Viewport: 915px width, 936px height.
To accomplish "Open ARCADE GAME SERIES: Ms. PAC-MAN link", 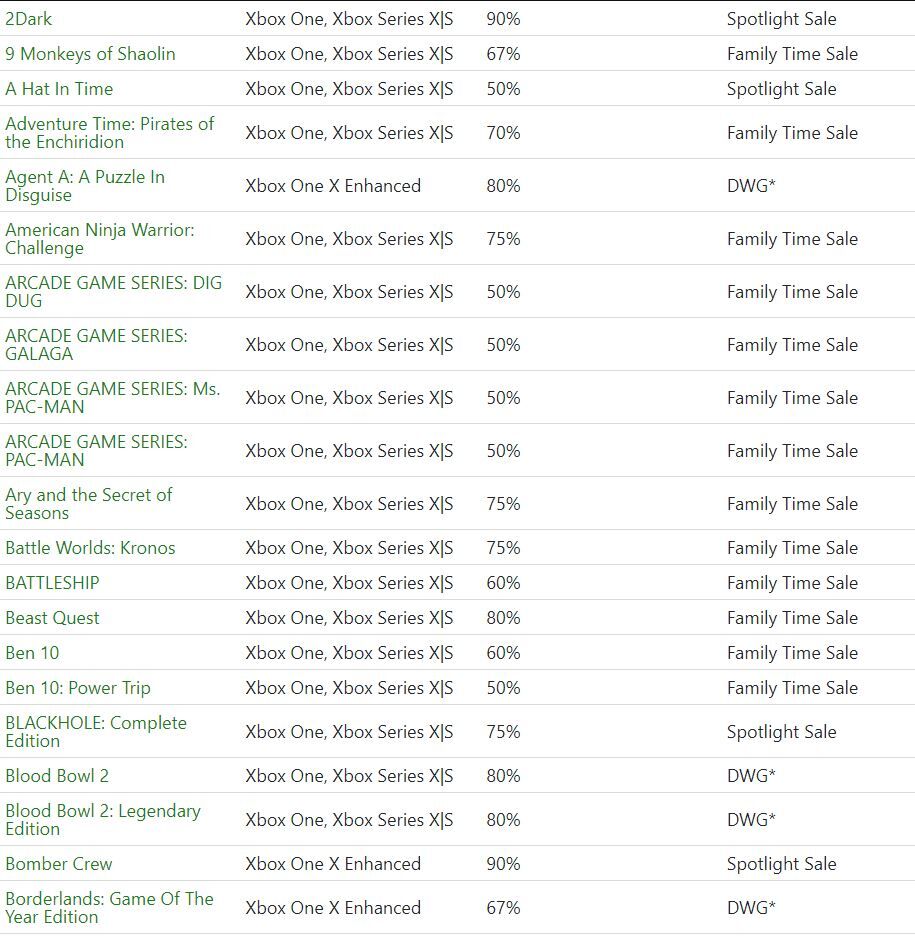I will coord(113,398).
